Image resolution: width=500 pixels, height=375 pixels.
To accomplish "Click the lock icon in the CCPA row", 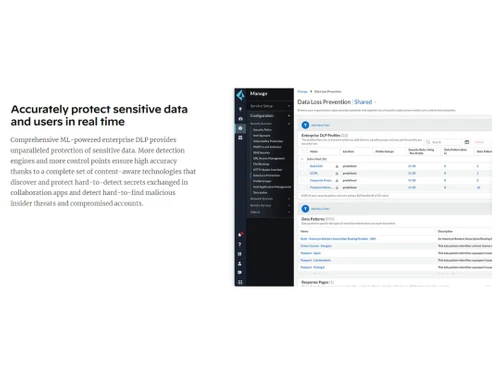I will [x=337, y=173].
